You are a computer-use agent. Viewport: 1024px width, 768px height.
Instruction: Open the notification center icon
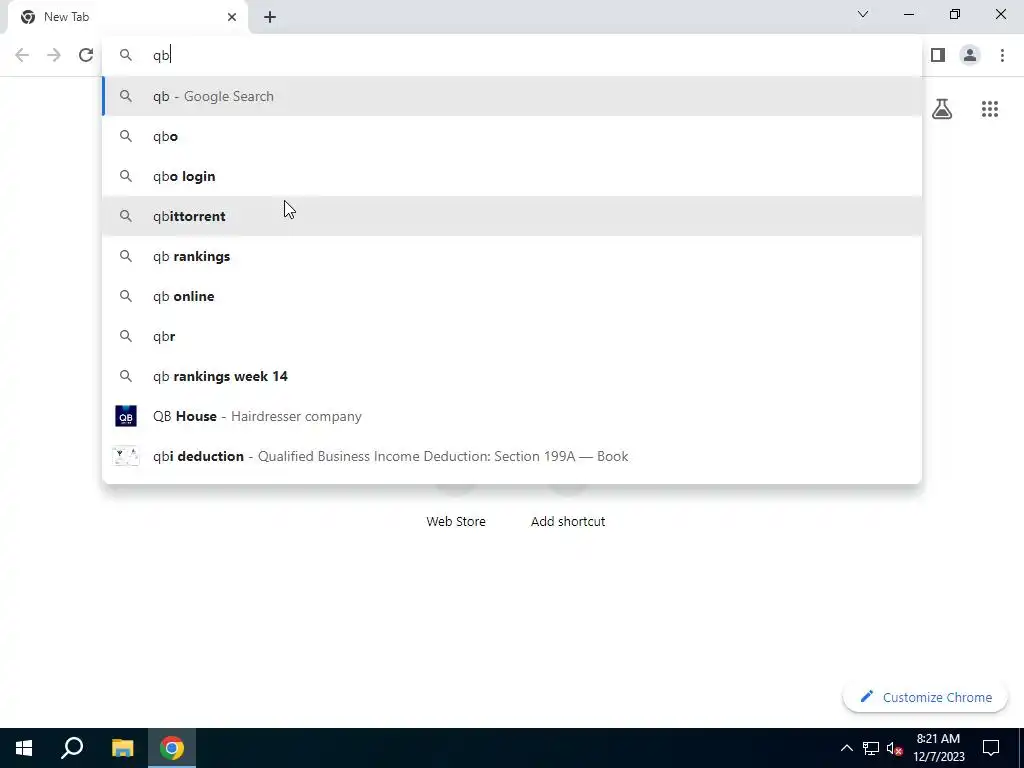991,748
